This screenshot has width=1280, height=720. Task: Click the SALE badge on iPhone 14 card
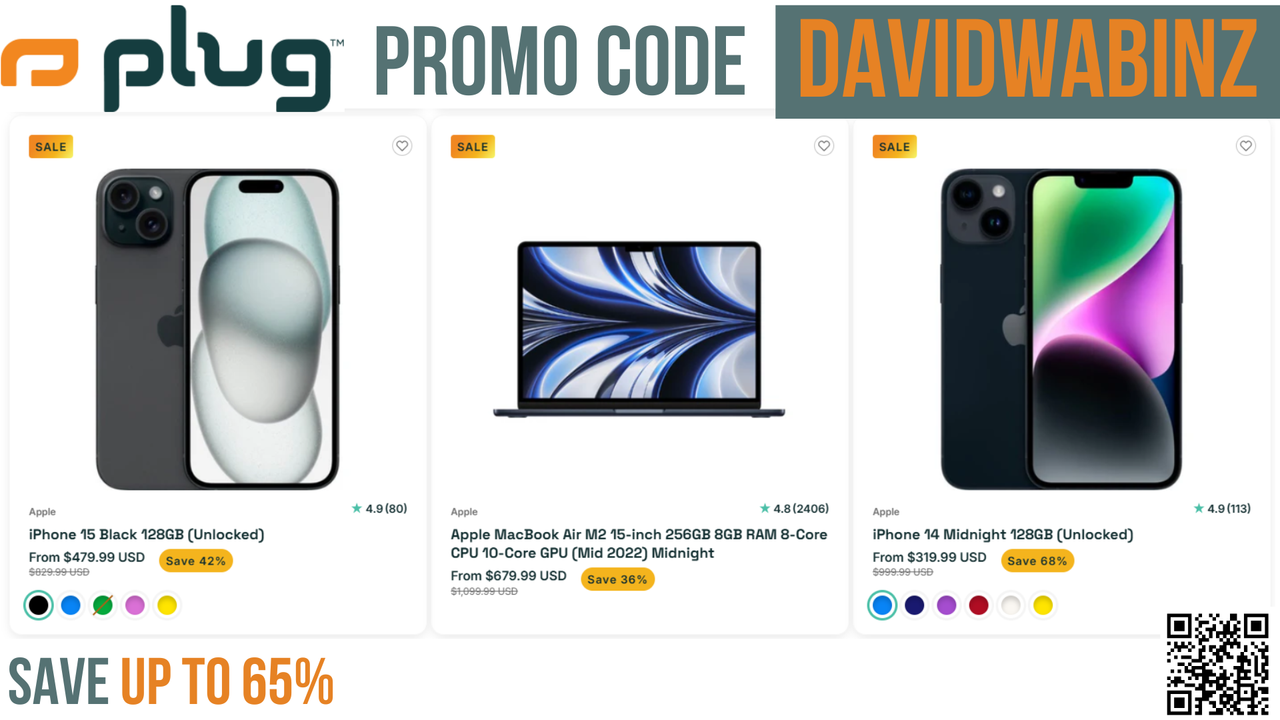click(x=895, y=147)
